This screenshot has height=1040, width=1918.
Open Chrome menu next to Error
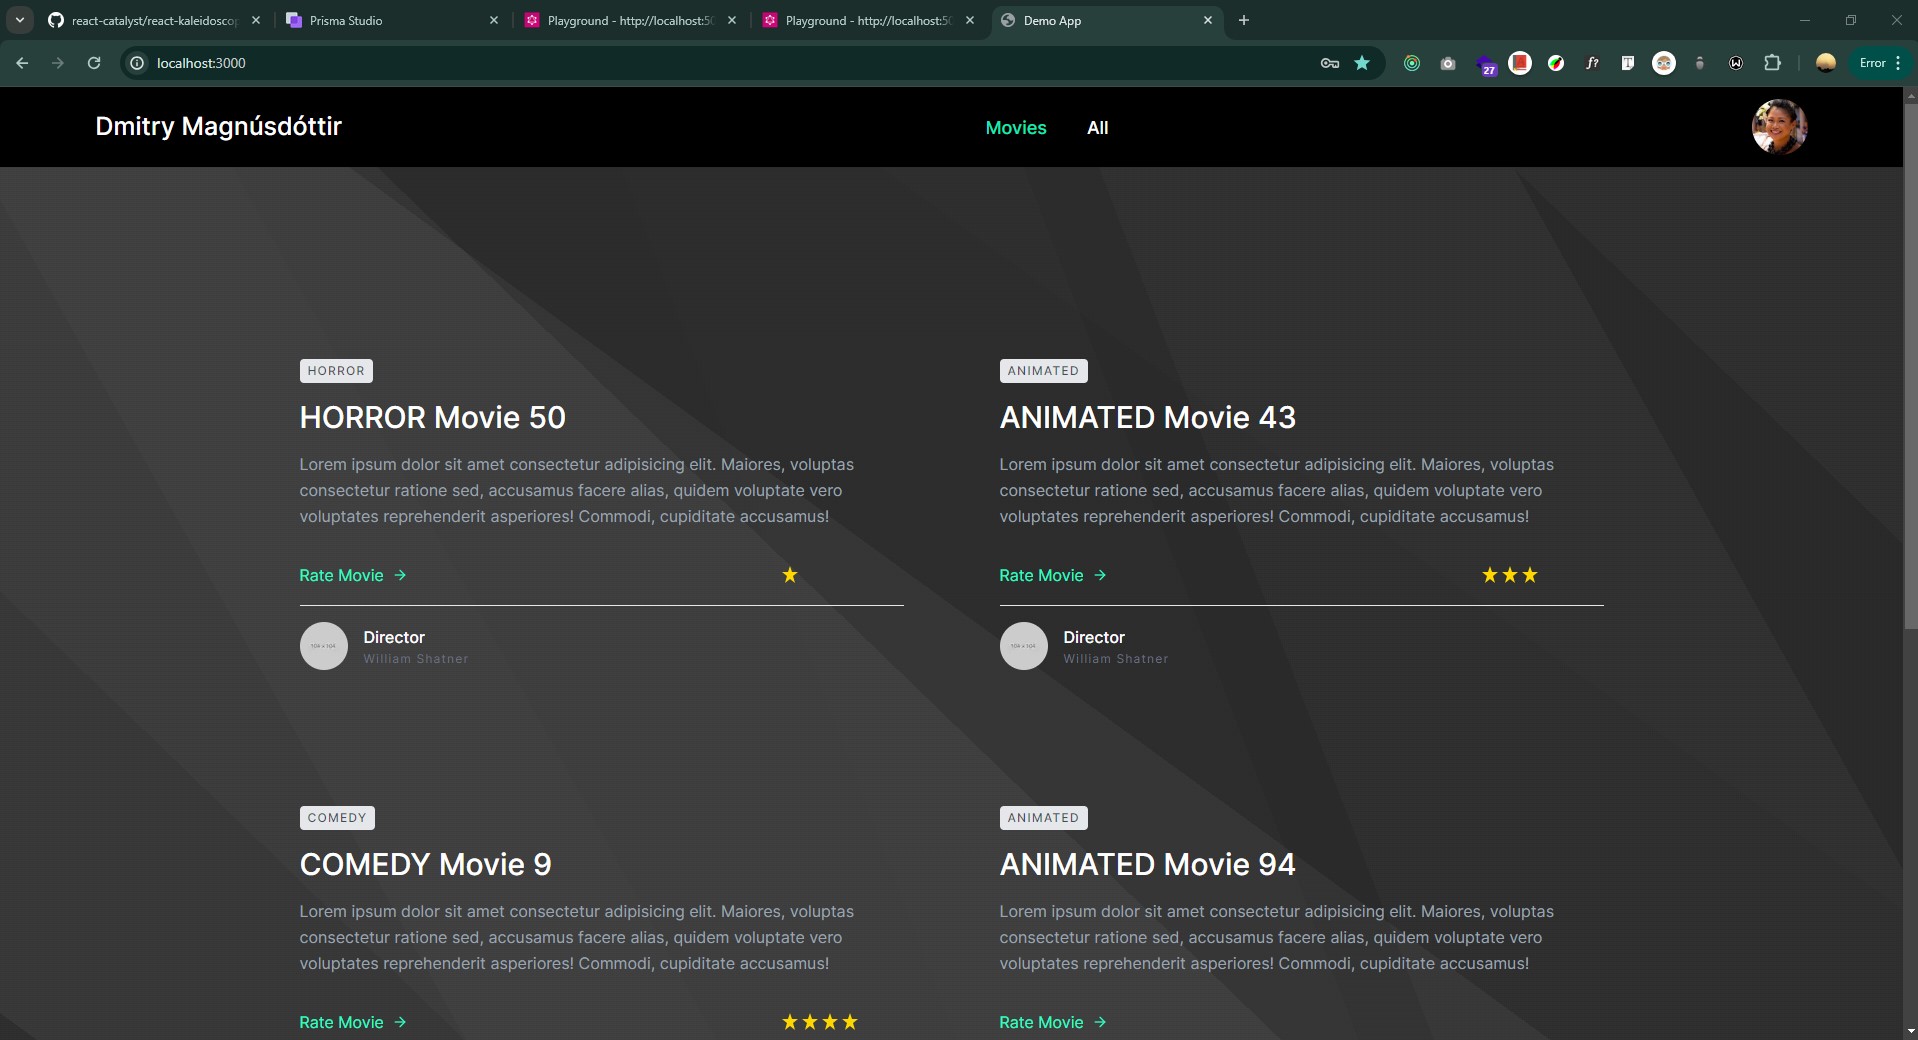tap(1897, 63)
